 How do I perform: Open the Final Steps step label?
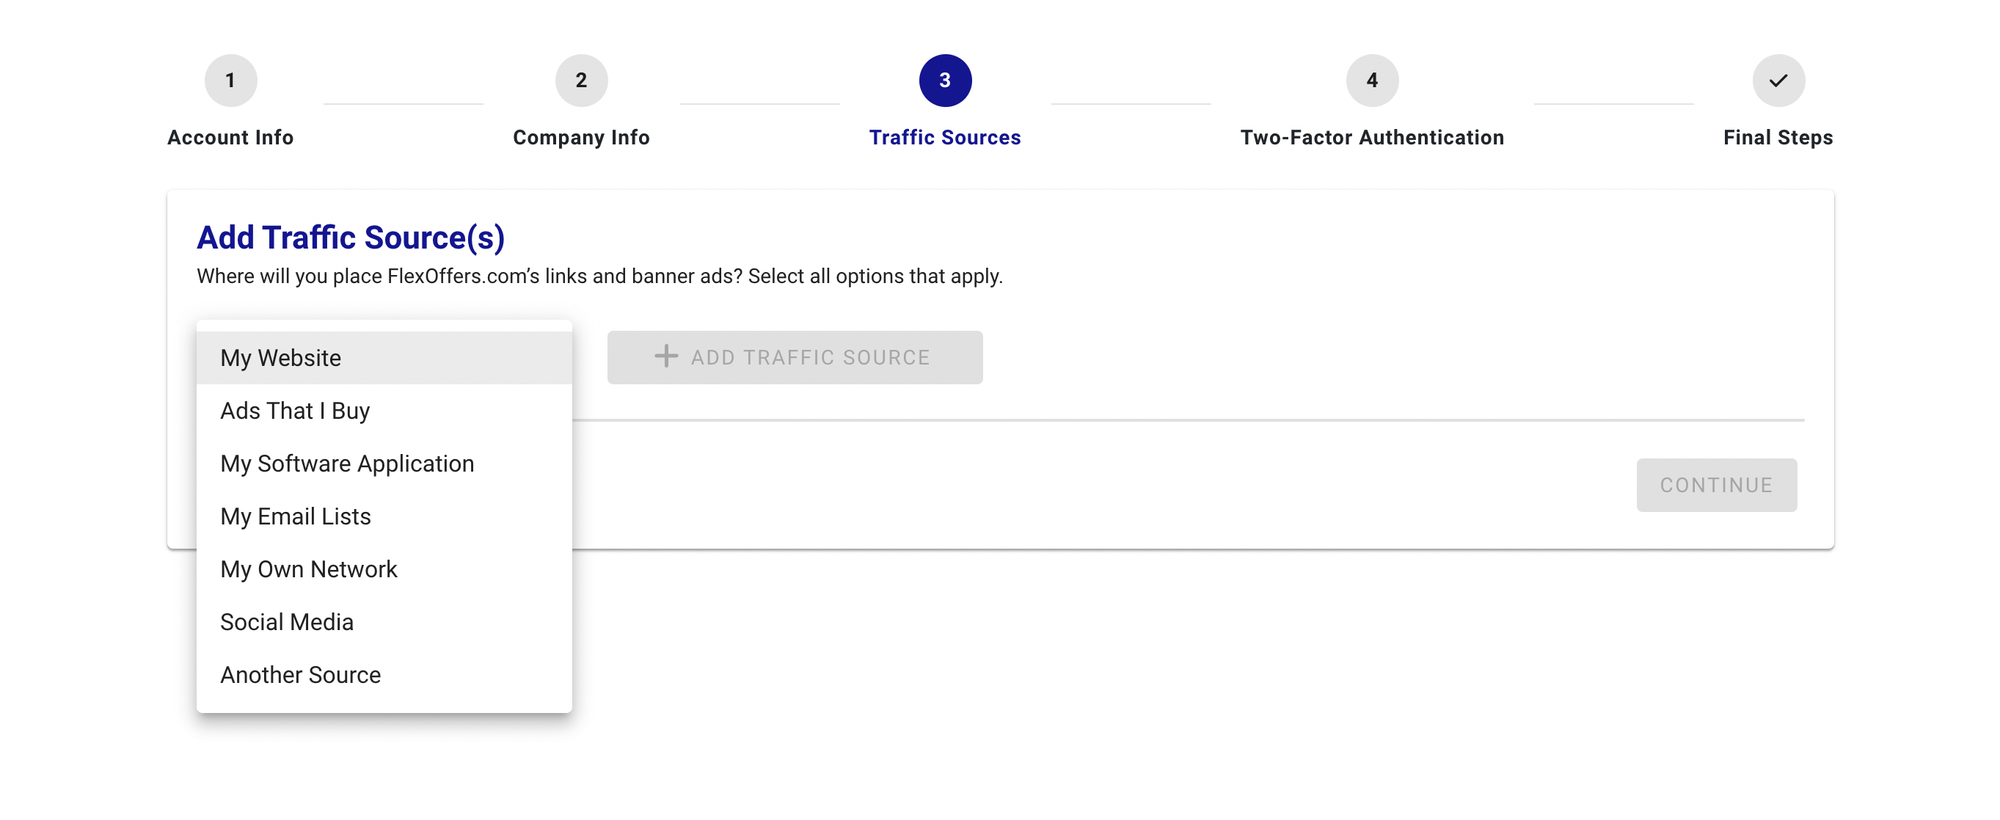[1778, 138]
